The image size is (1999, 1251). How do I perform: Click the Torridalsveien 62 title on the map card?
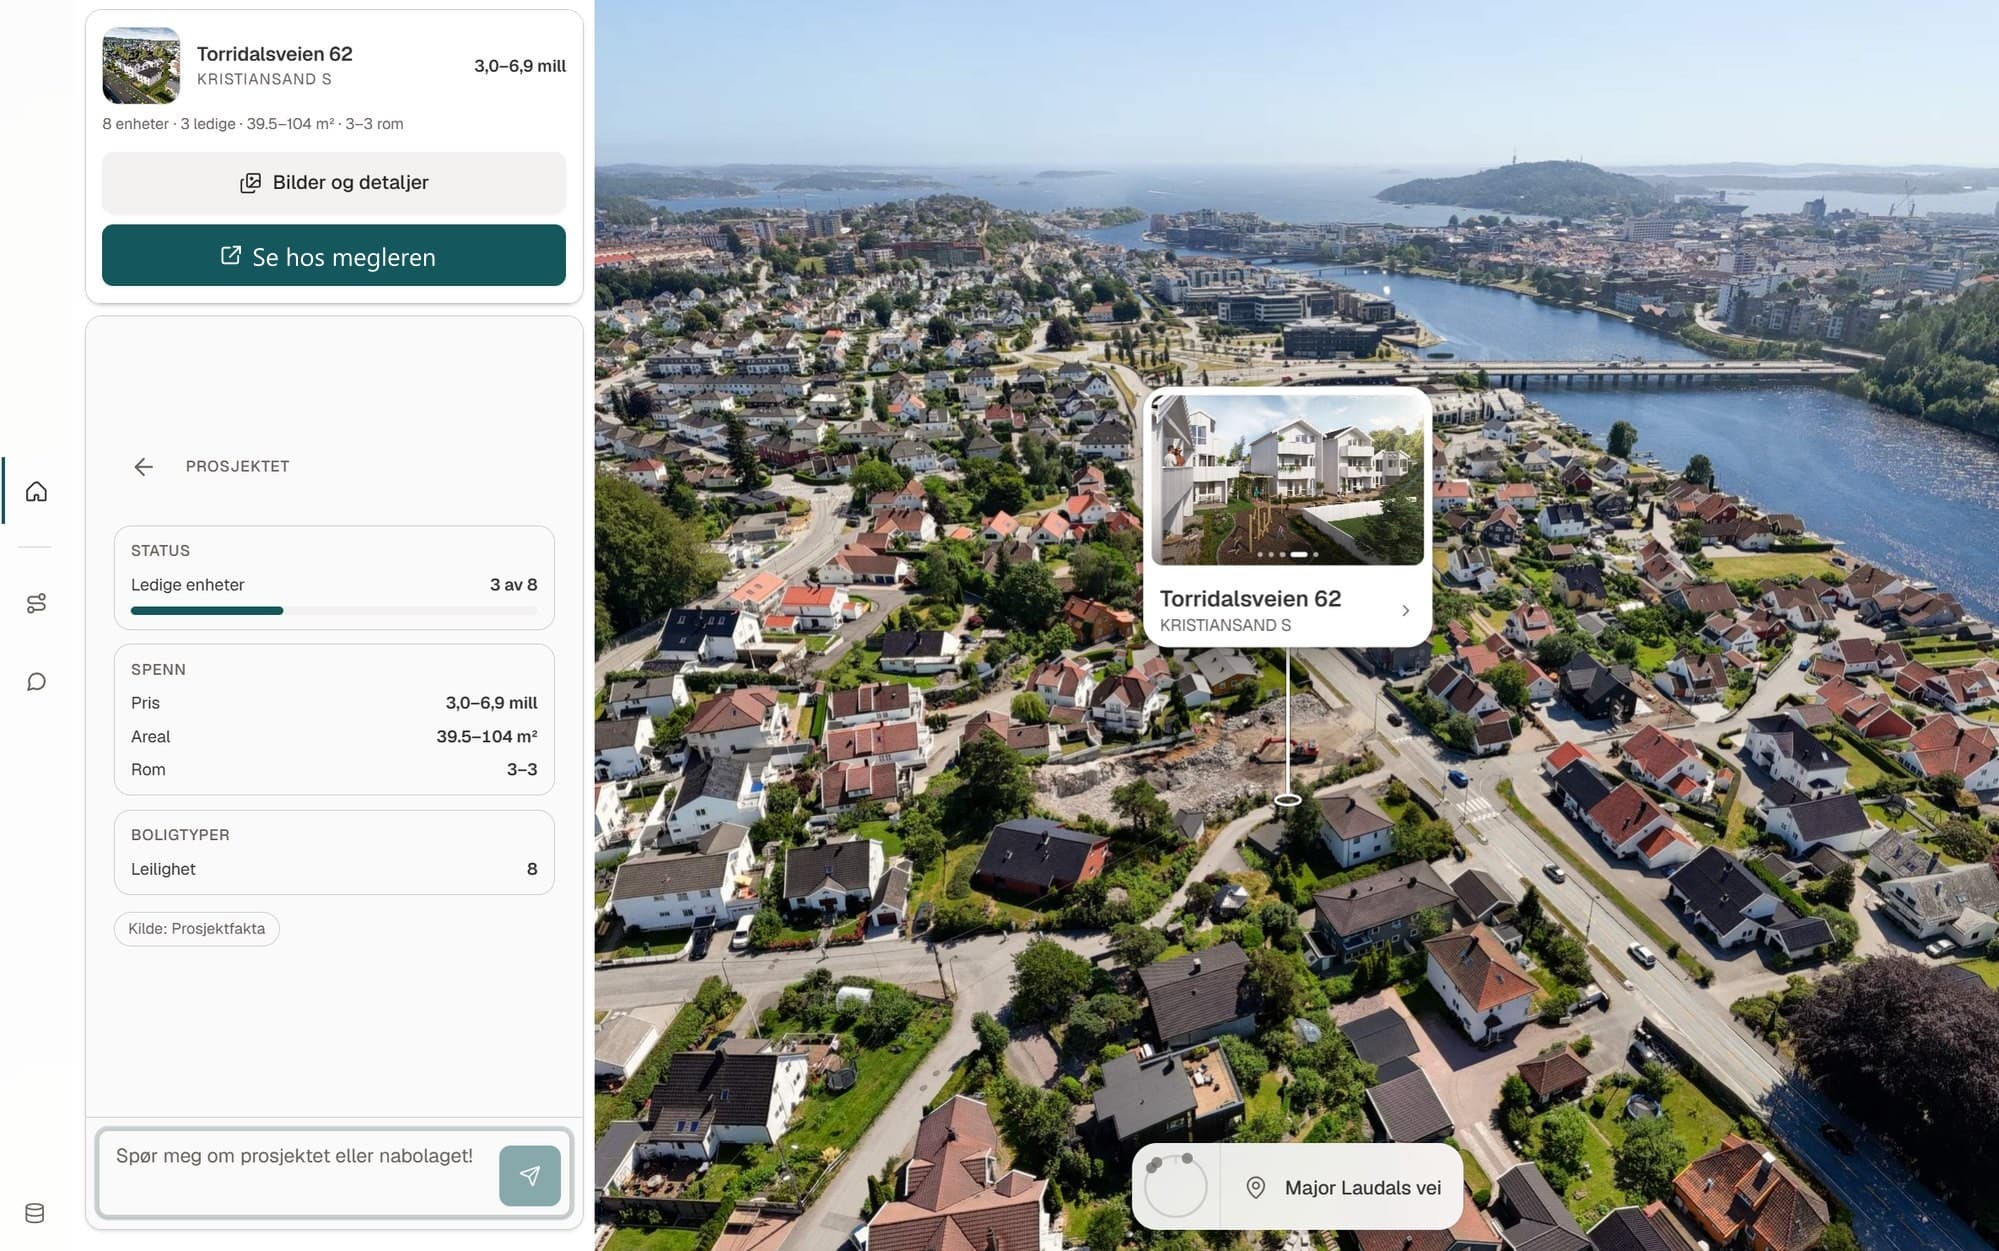click(1250, 599)
